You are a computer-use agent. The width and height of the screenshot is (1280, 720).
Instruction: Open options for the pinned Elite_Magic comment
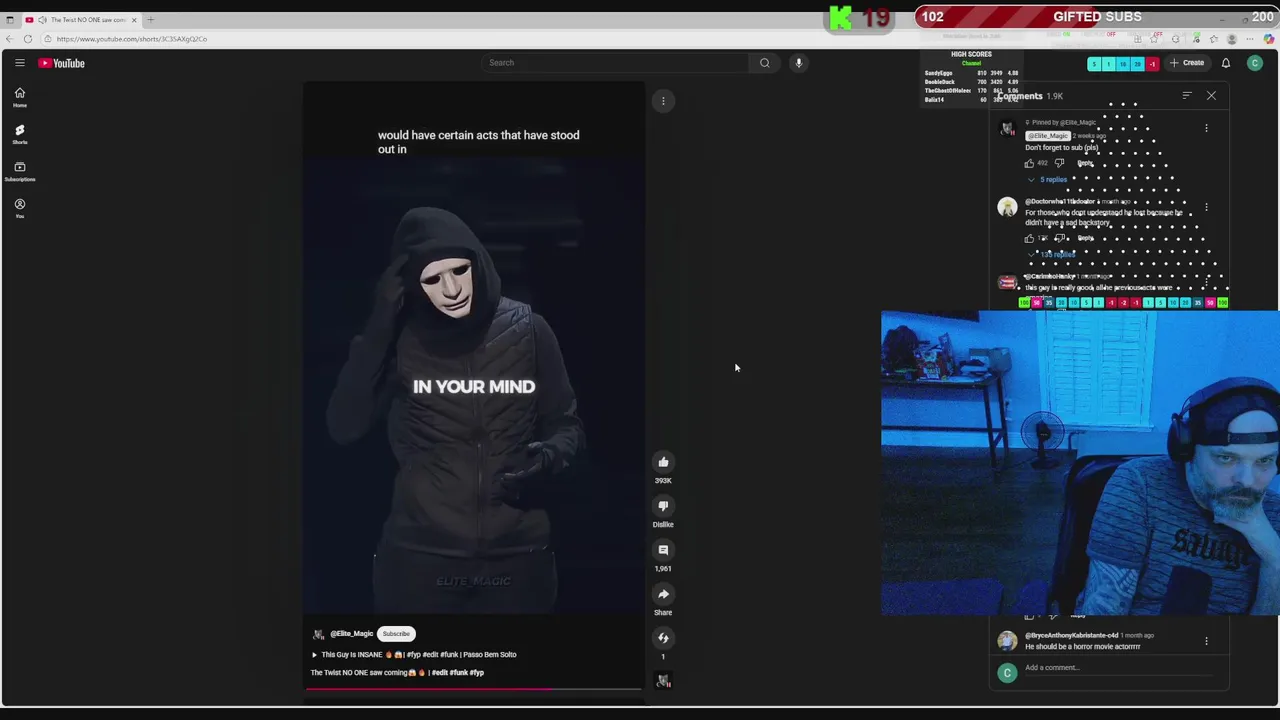[x=1206, y=128]
